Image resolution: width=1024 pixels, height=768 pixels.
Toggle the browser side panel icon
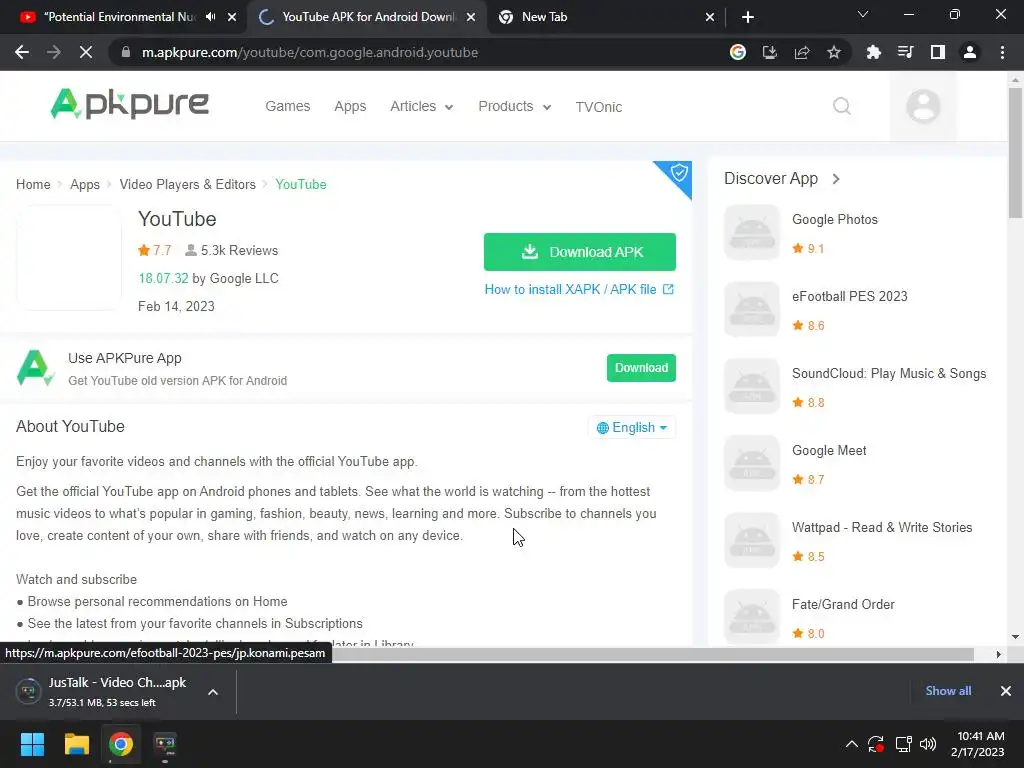click(938, 52)
